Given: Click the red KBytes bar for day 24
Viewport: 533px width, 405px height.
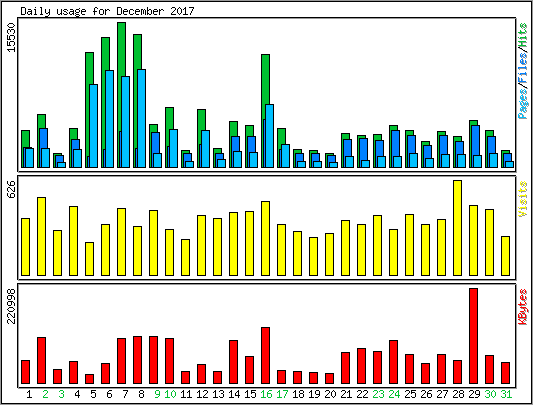Looking at the screenshot, I should click(394, 362).
